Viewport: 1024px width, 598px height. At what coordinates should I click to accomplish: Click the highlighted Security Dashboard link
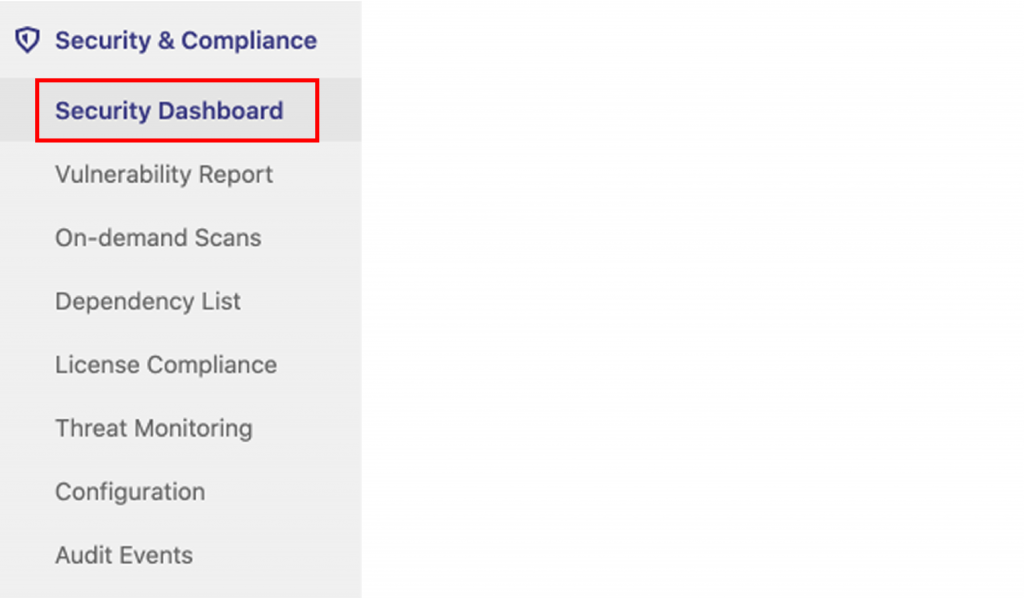tap(169, 110)
